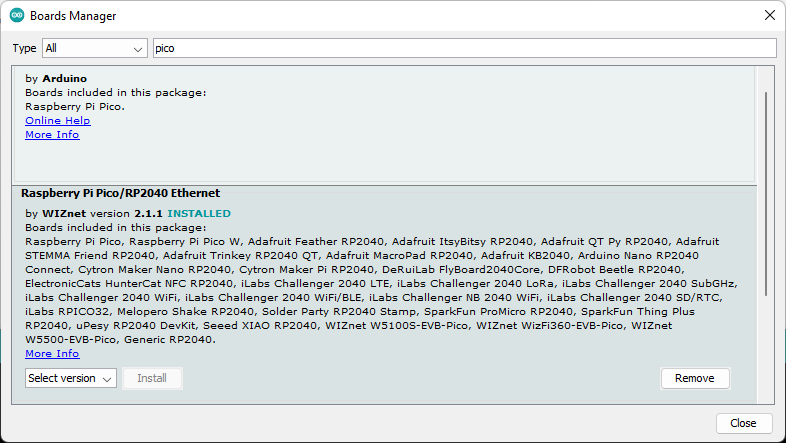Close the Boards Manager window with X
Image resolution: width=786 pixels, height=443 pixels.
coord(769,16)
